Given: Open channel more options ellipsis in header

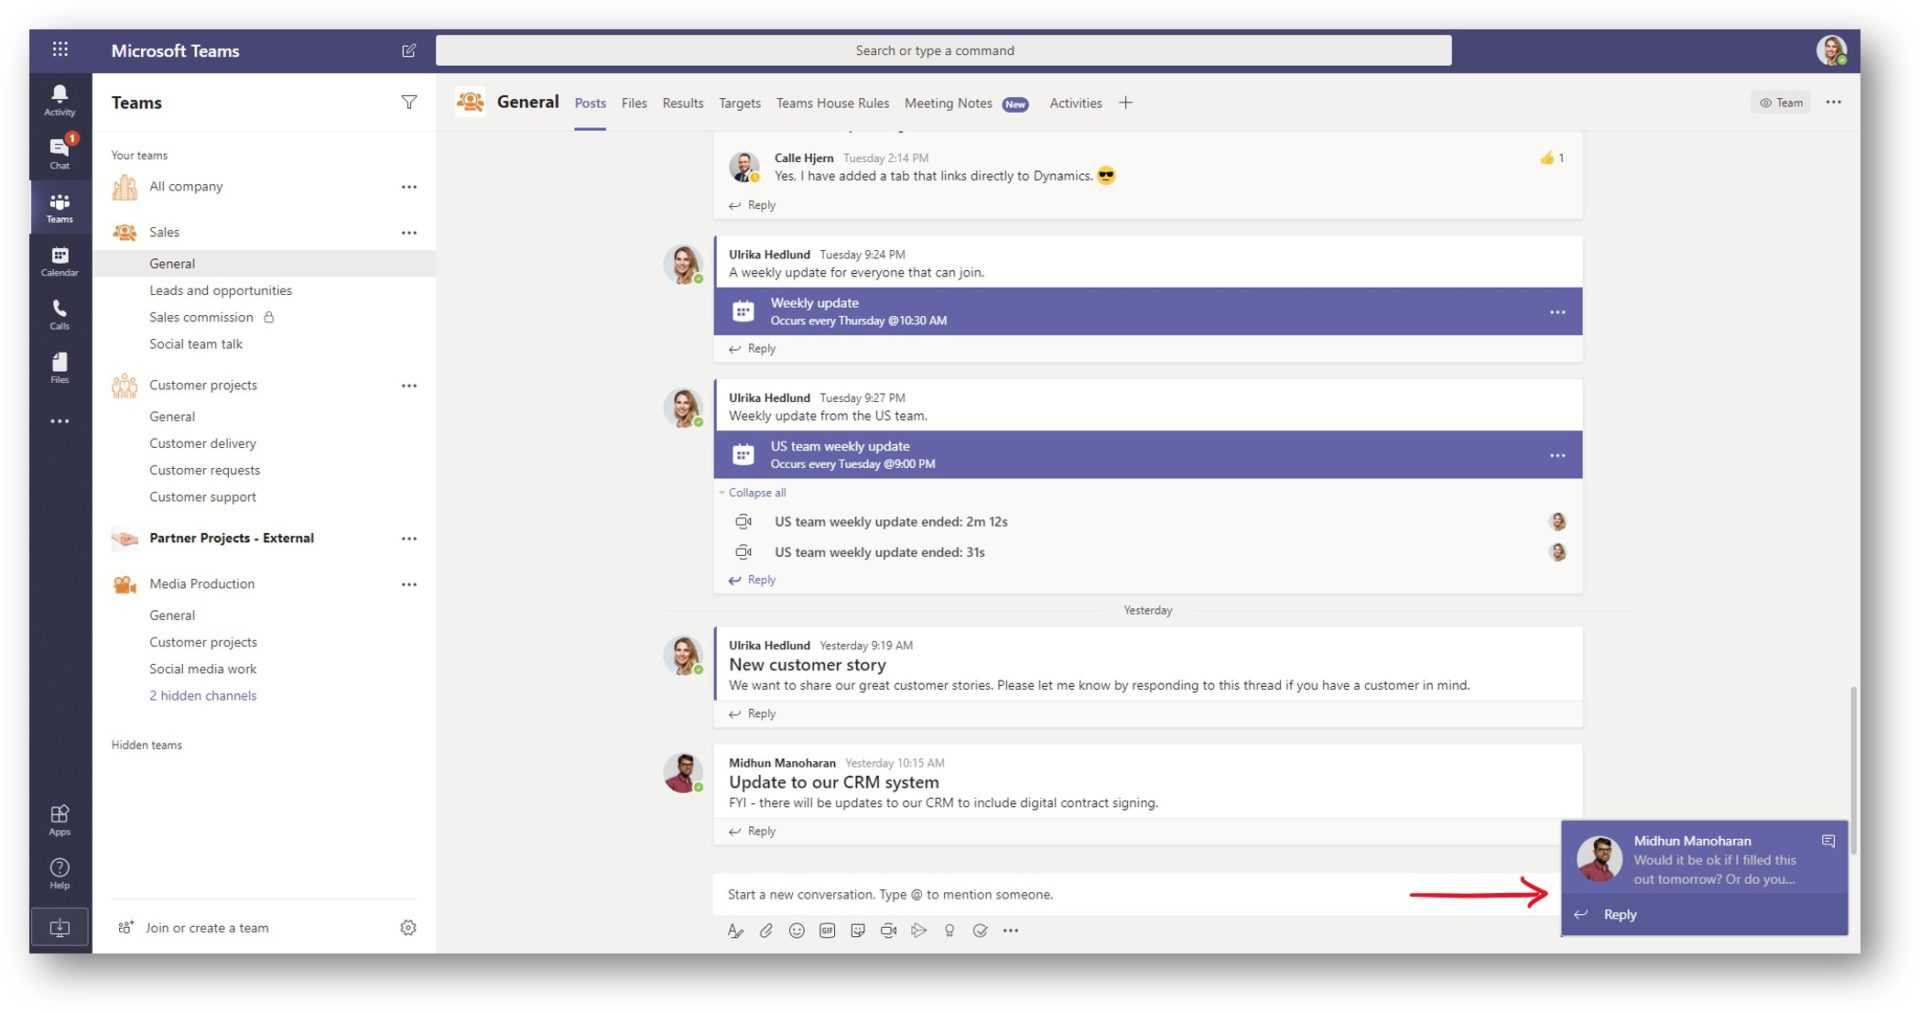Looking at the screenshot, I should coord(1833,102).
